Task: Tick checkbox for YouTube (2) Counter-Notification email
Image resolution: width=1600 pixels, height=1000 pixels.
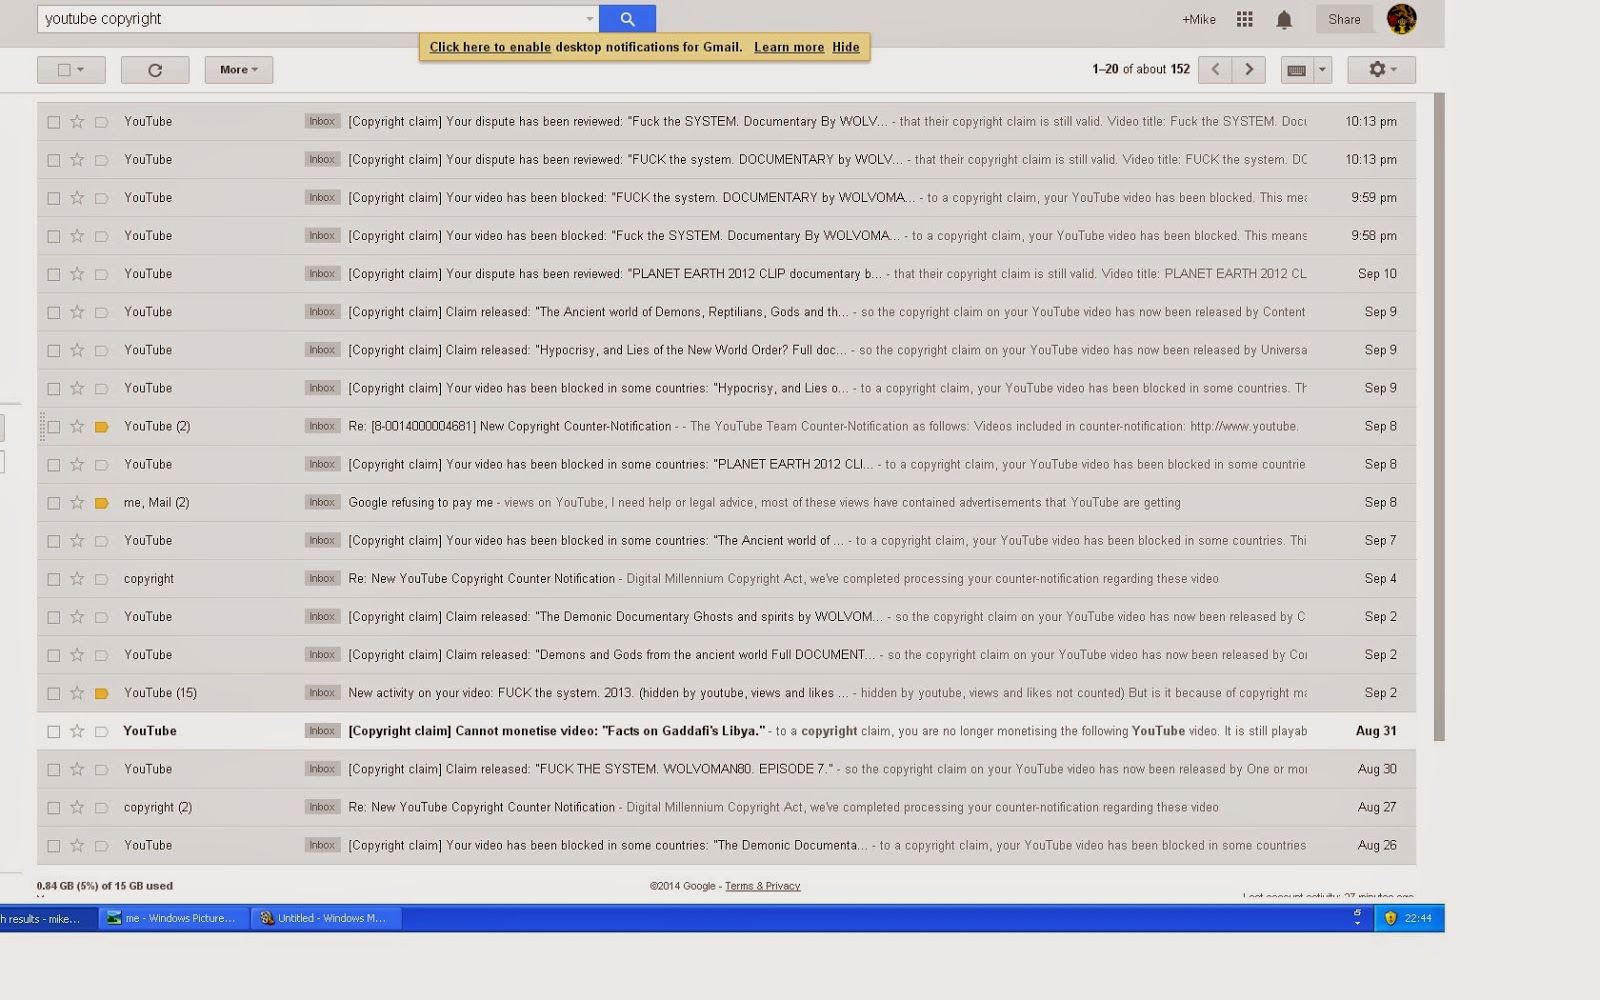Action: click(54, 427)
